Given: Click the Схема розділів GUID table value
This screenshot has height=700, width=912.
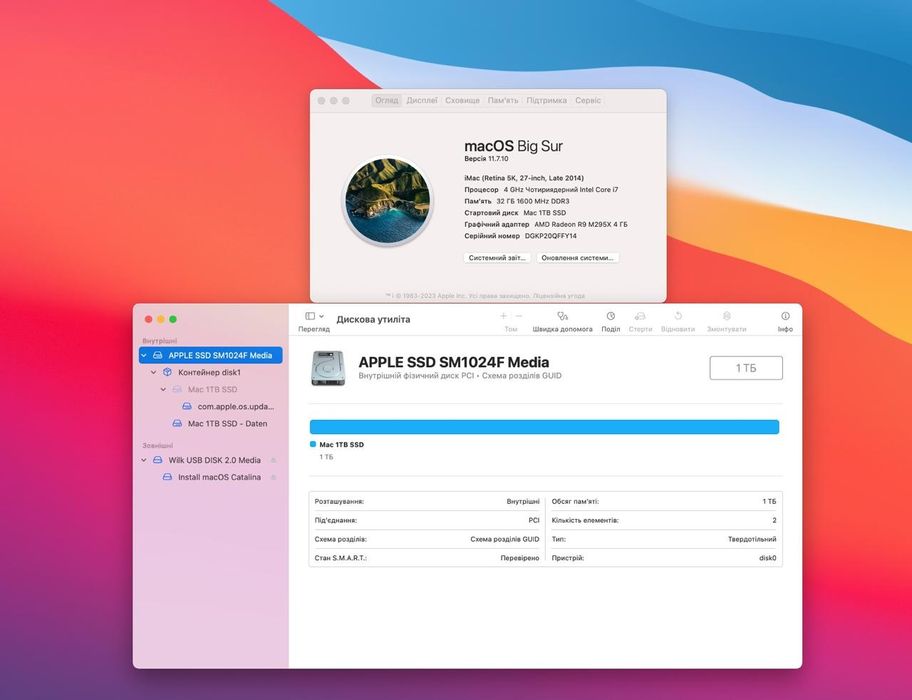Looking at the screenshot, I should pyautogui.click(x=505, y=539).
